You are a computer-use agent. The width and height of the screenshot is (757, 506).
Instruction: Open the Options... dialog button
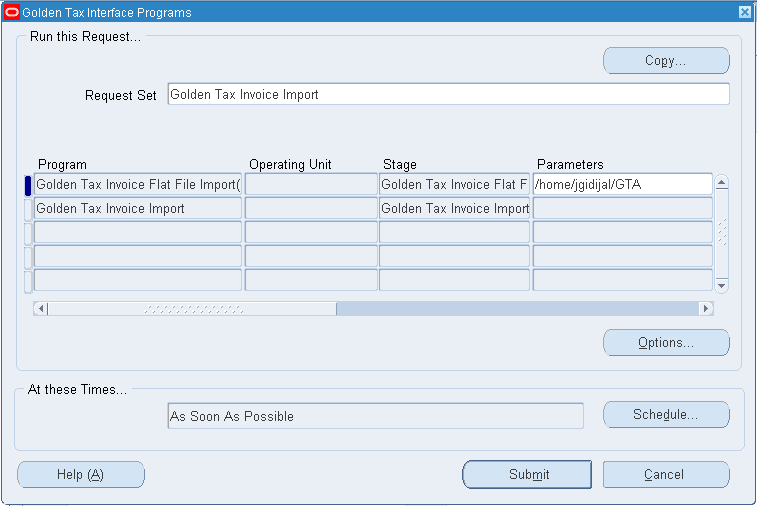pos(666,342)
